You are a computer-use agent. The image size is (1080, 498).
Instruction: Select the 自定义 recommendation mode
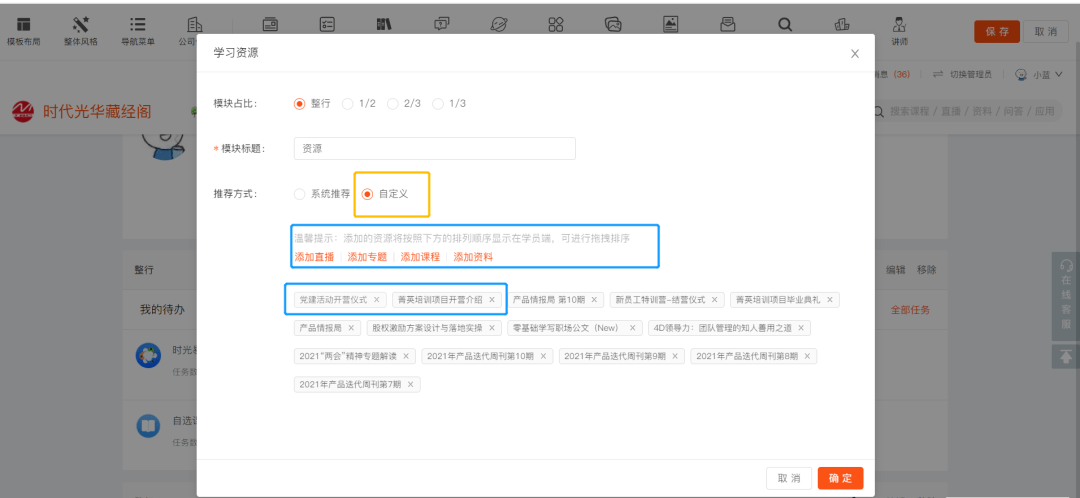click(367, 193)
